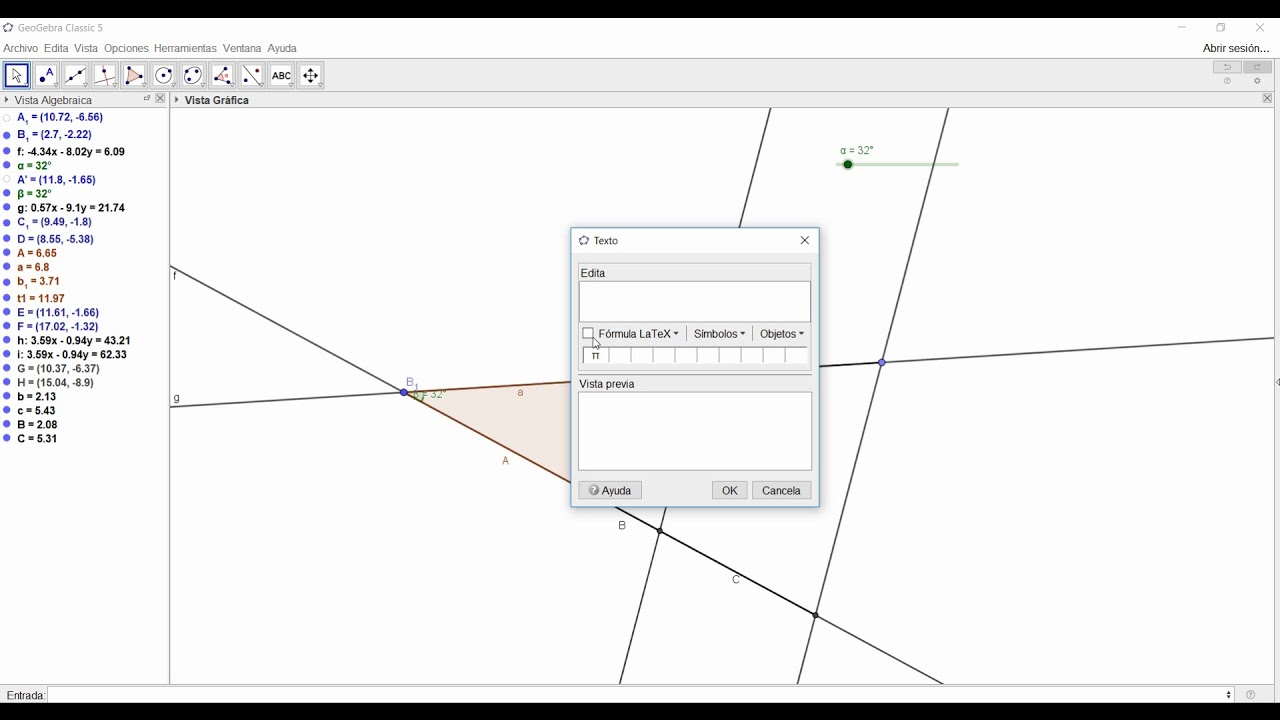The image size is (1280, 720).
Task: Expand the Vista Gráfica style bar arrow
Action: [177, 100]
